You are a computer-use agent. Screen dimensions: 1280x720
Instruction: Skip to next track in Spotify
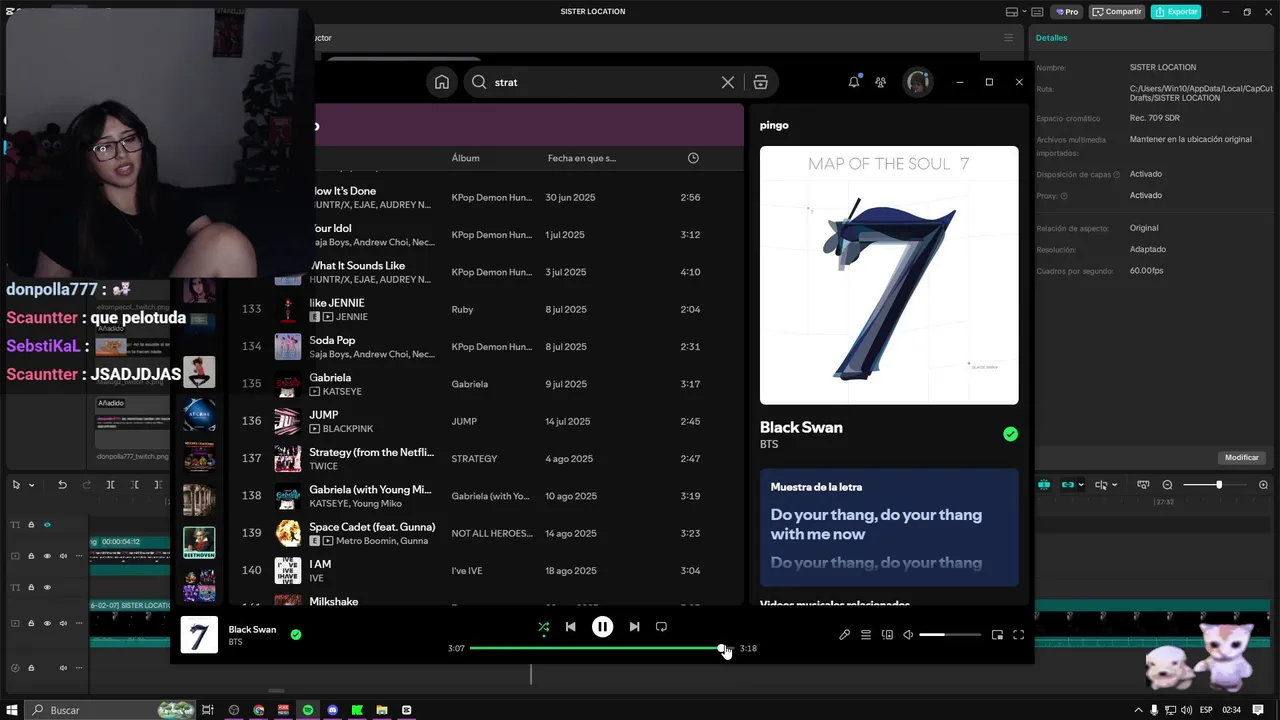[634, 627]
